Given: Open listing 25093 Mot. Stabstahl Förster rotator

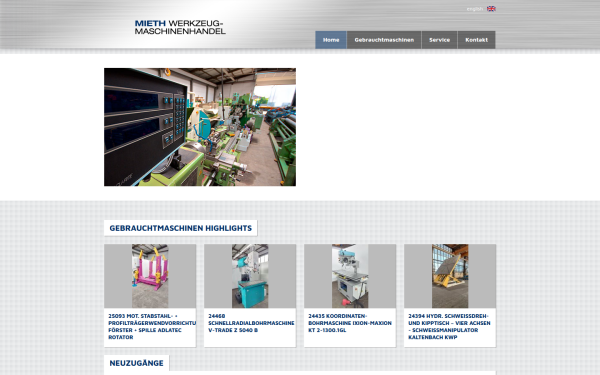Looking at the screenshot, I should (152, 326).
